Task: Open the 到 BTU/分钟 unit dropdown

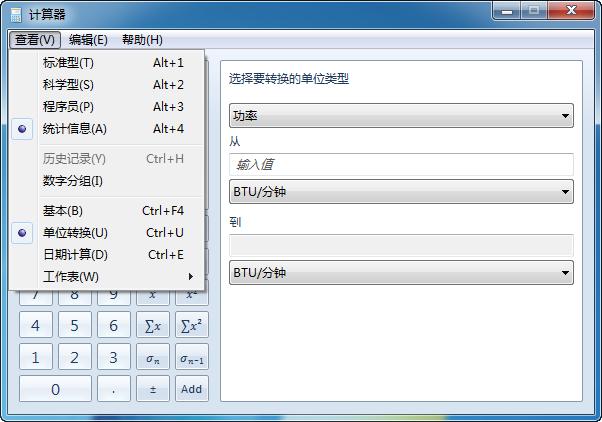Action: pyautogui.click(x=401, y=273)
